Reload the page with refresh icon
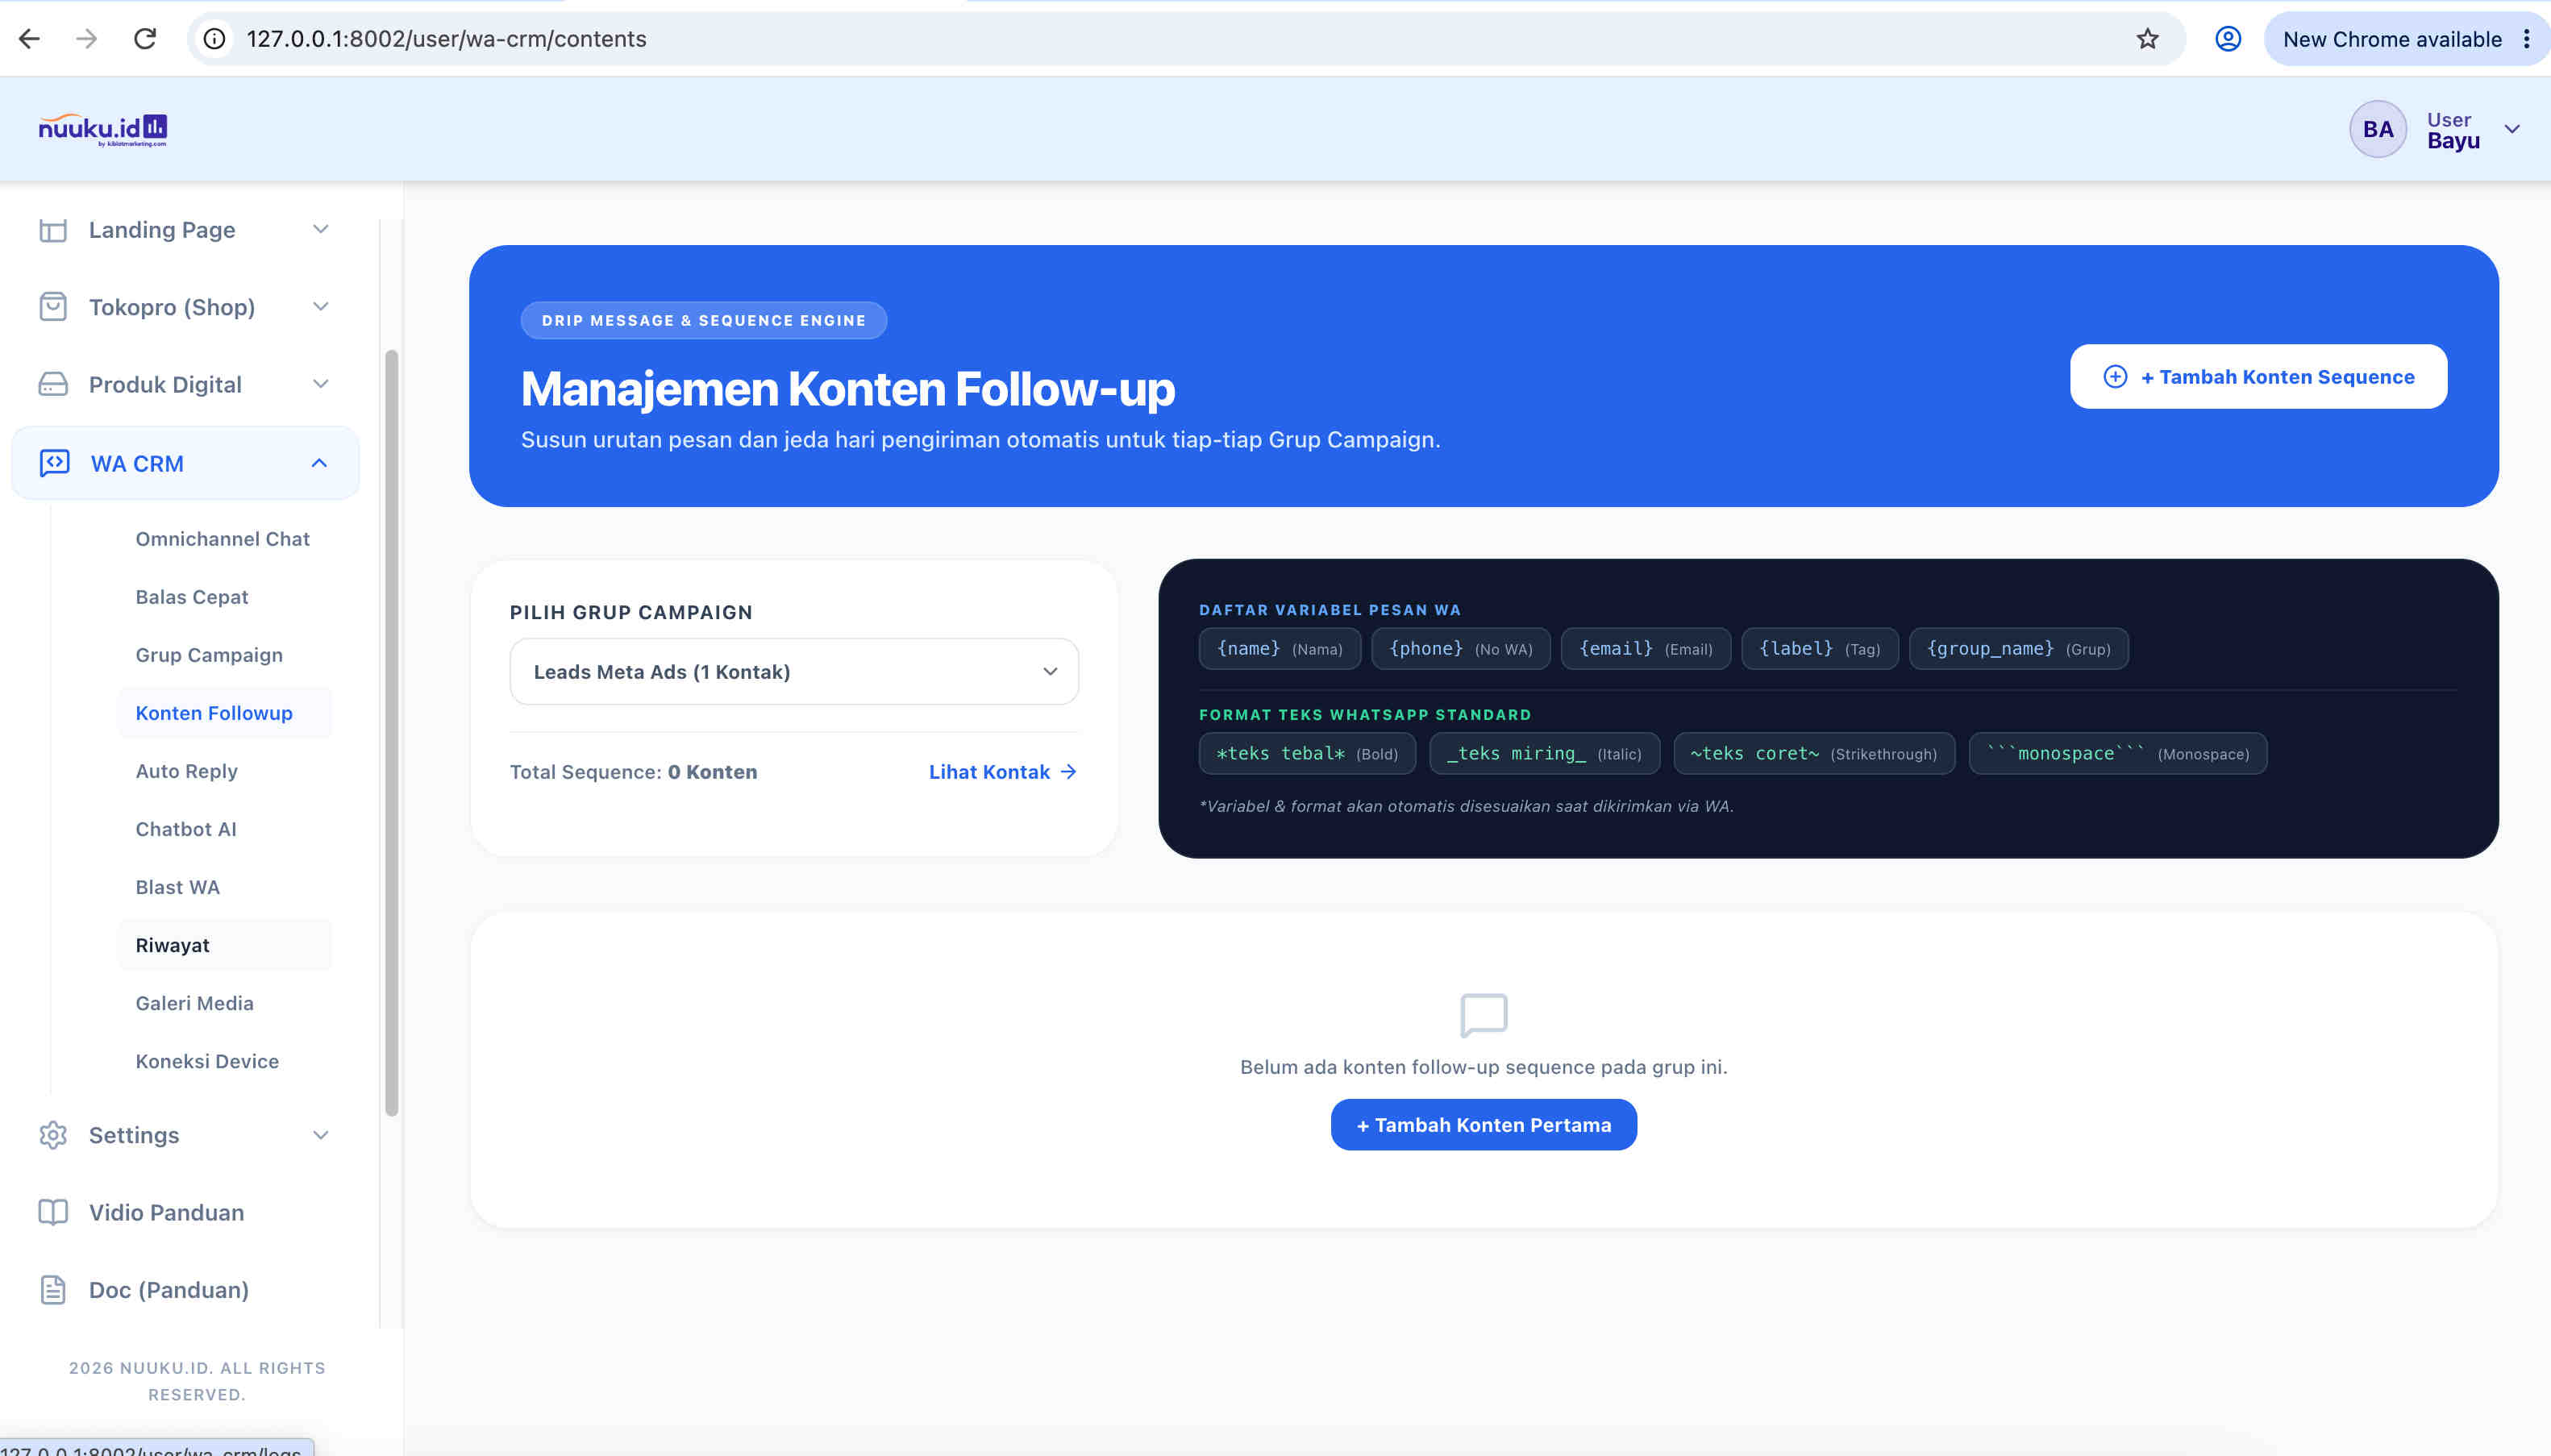 pos(145,39)
